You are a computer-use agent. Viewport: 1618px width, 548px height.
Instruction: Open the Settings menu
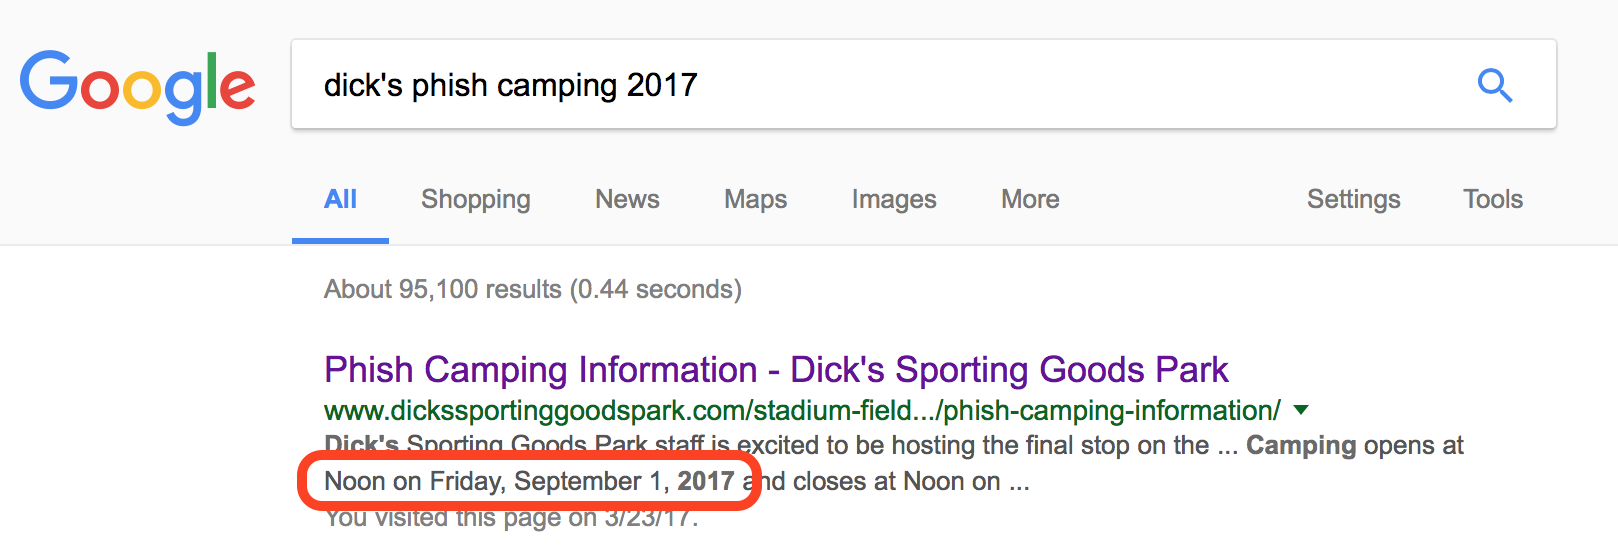tap(1353, 200)
